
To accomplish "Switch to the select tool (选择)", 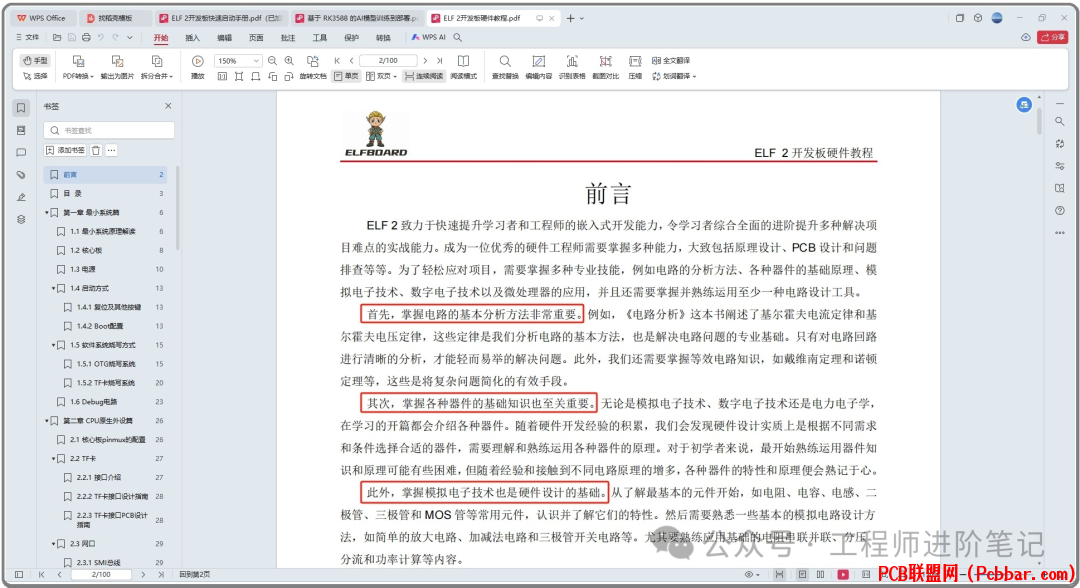I will [x=35, y=76].
